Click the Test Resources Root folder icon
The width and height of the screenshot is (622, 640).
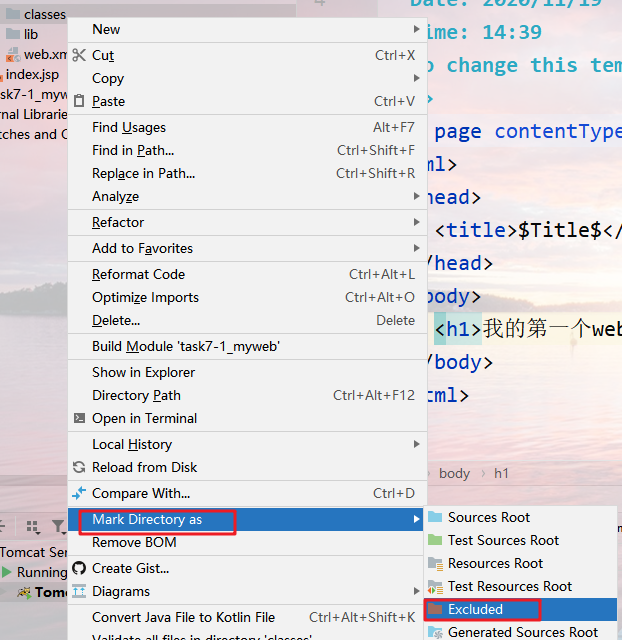pyautogui.click(x=435, y=587)
